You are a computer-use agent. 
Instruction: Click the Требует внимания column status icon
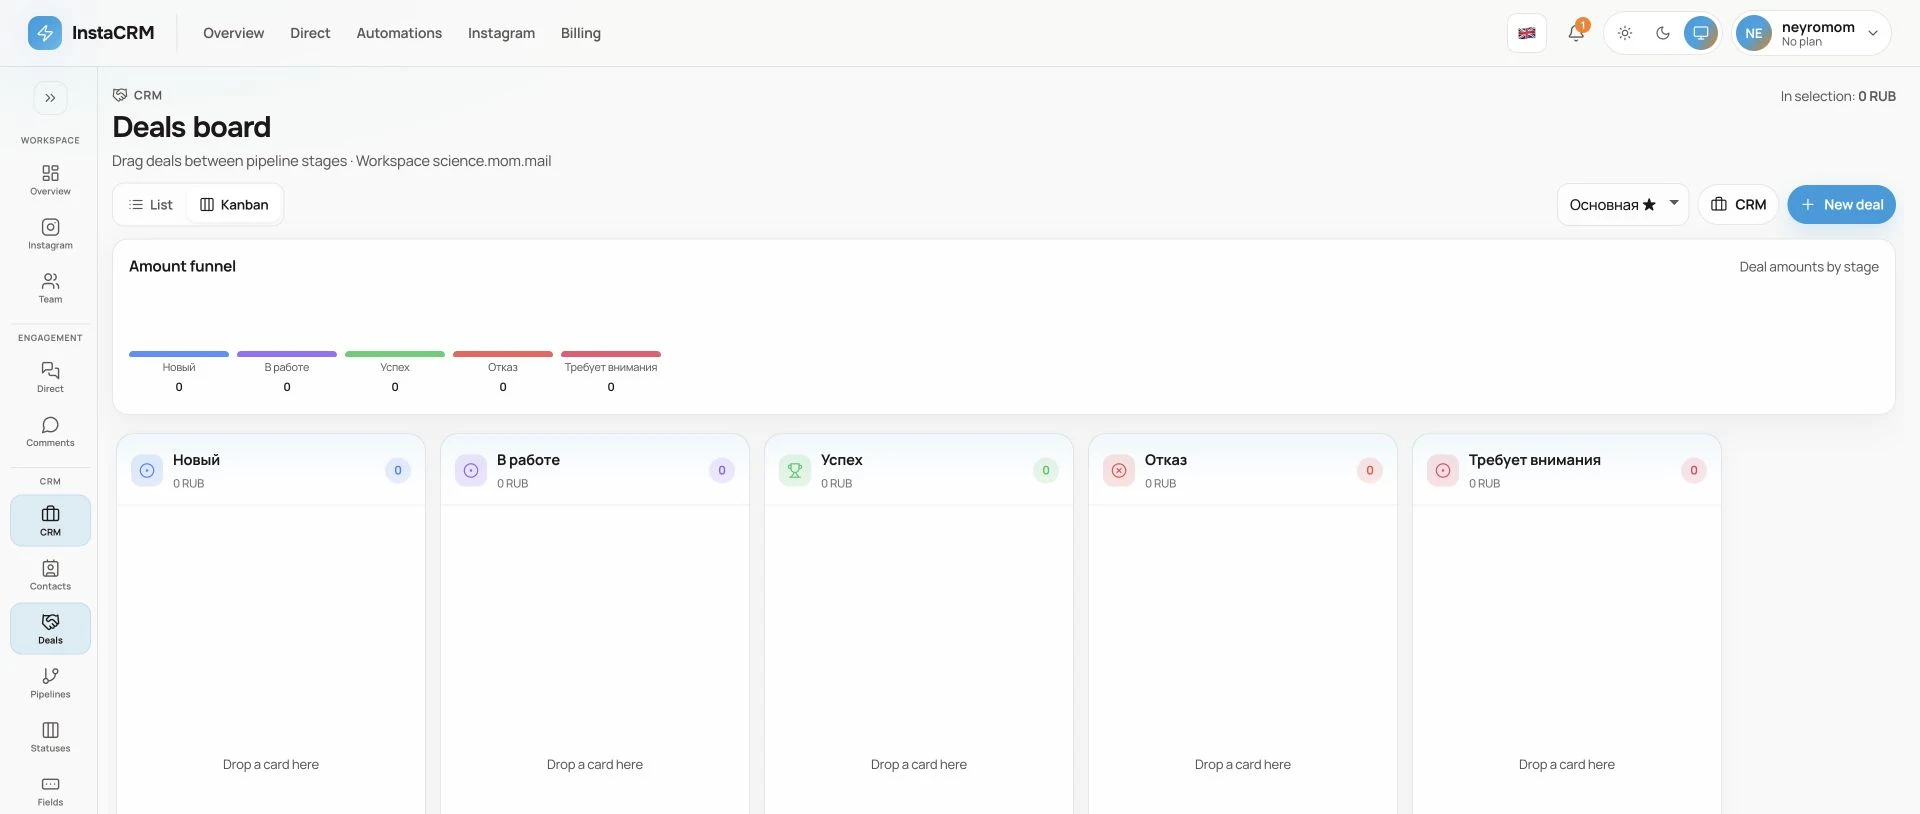tap(1443, 470)
